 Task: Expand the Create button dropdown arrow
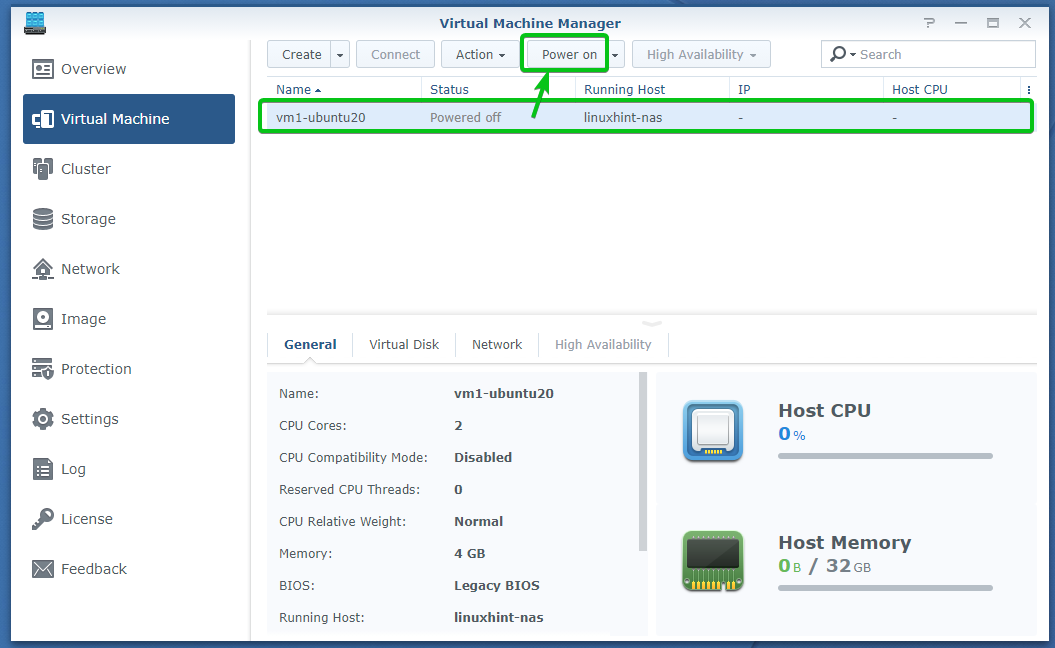pos(341,55)
